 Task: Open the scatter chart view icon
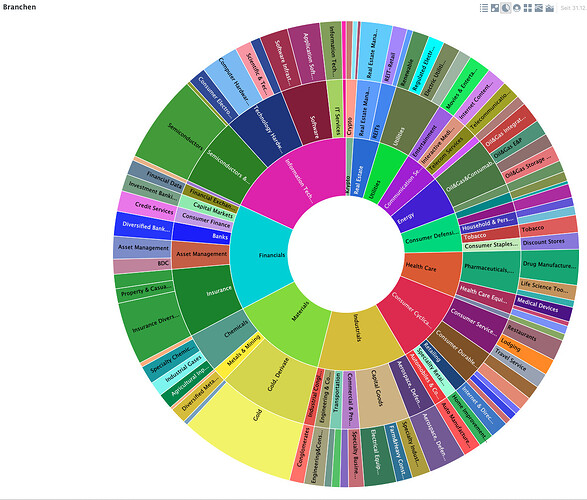[x=495, y=8]
